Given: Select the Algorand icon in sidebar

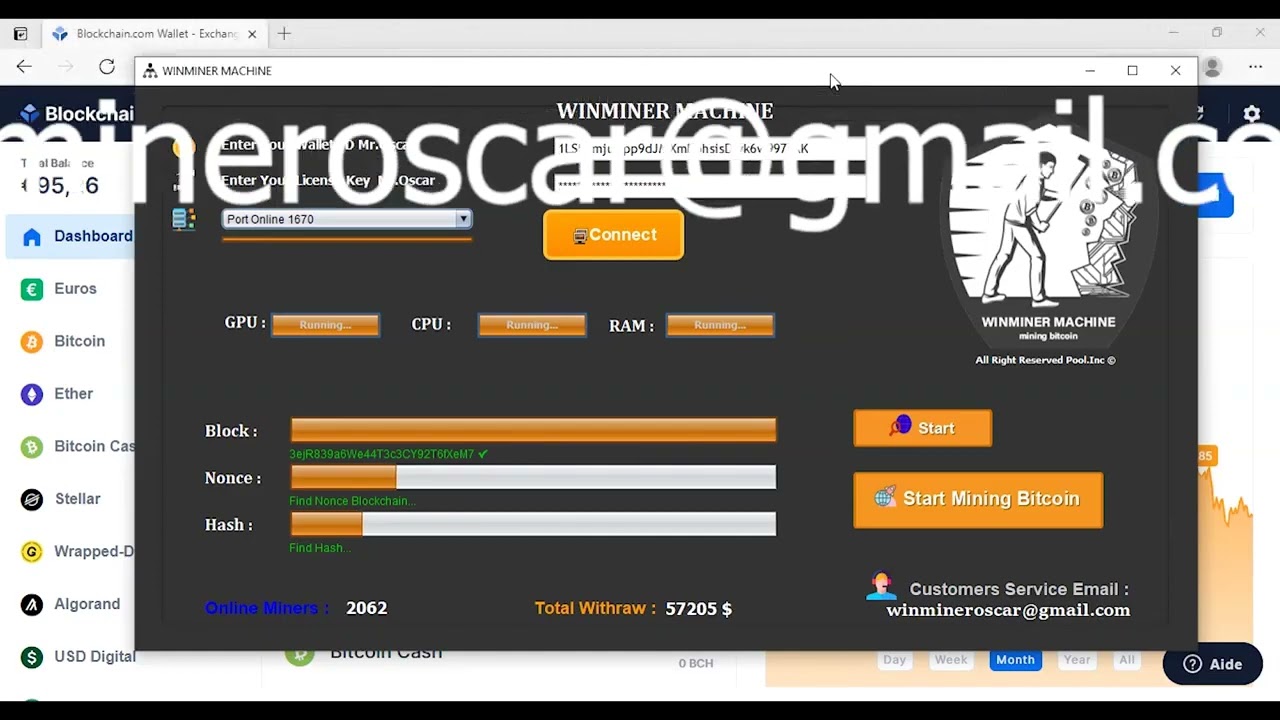Looking at the screenshot, I should tap(32, 604).
